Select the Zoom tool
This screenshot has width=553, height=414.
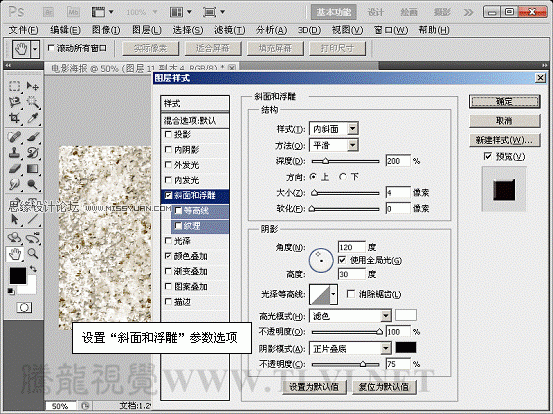33,253
